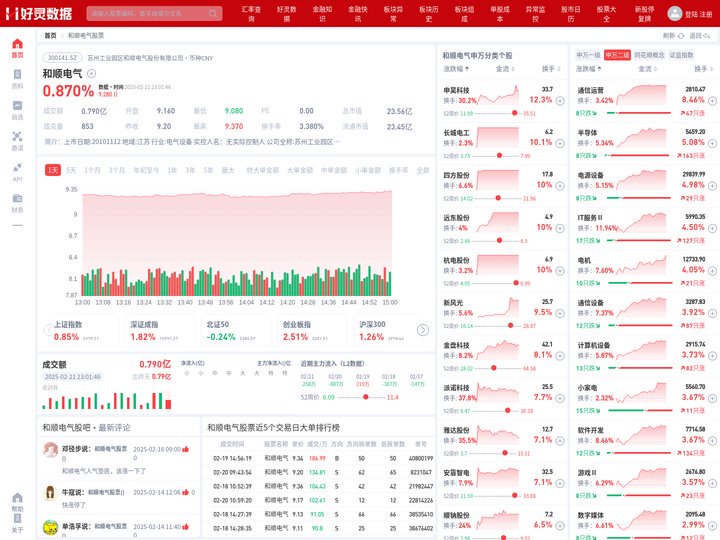Screen dimensions: 720x540
Task: Open 新股停复牌 in top navigation
Action: (x=645, y=14)
